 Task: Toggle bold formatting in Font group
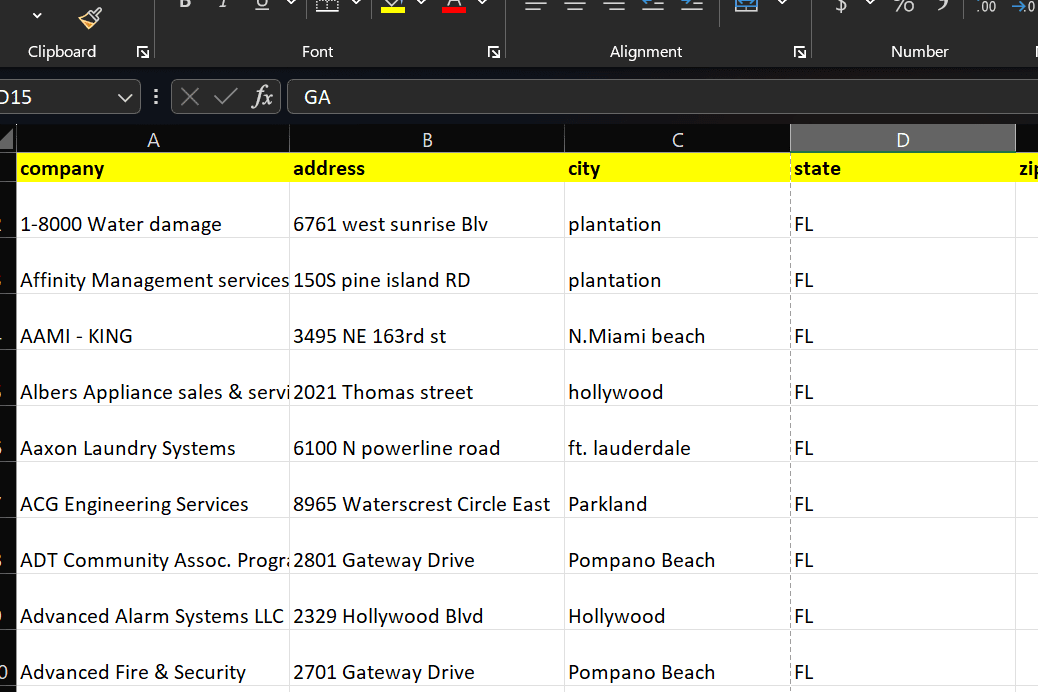click(x=185, y=4)
